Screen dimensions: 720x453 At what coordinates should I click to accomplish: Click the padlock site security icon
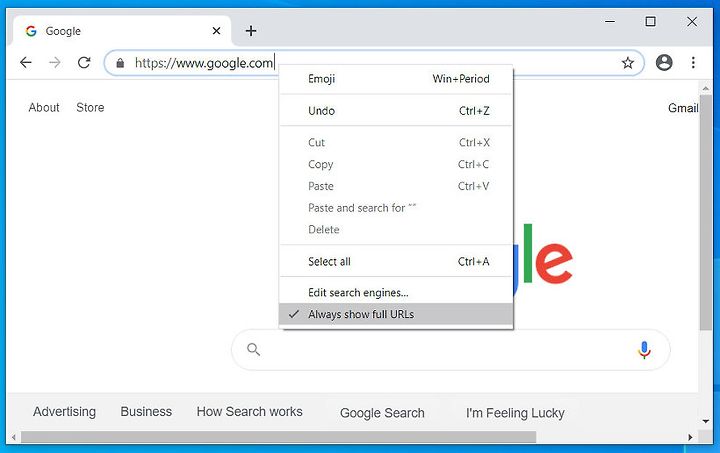click(120, 63)
